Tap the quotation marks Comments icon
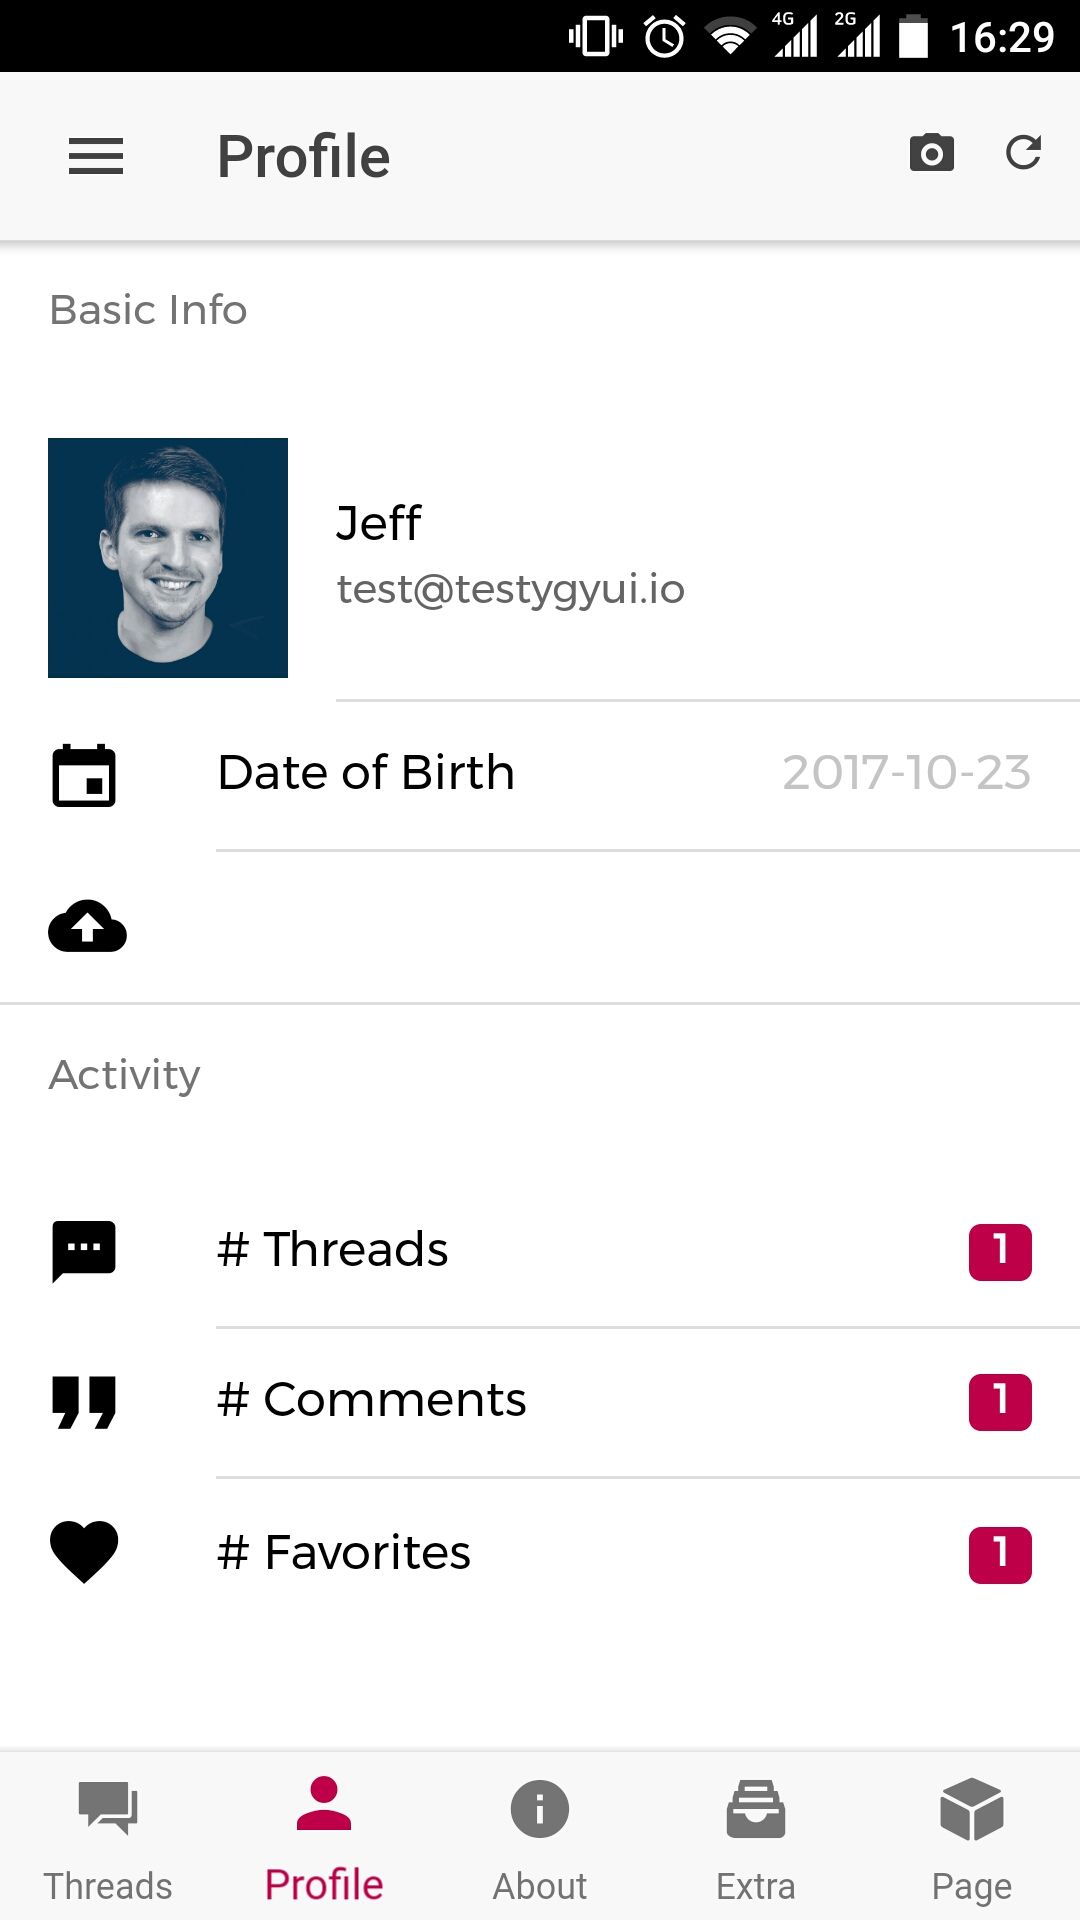The width and height of the screenshot is (1080, 1920). tap(84, 1401)
